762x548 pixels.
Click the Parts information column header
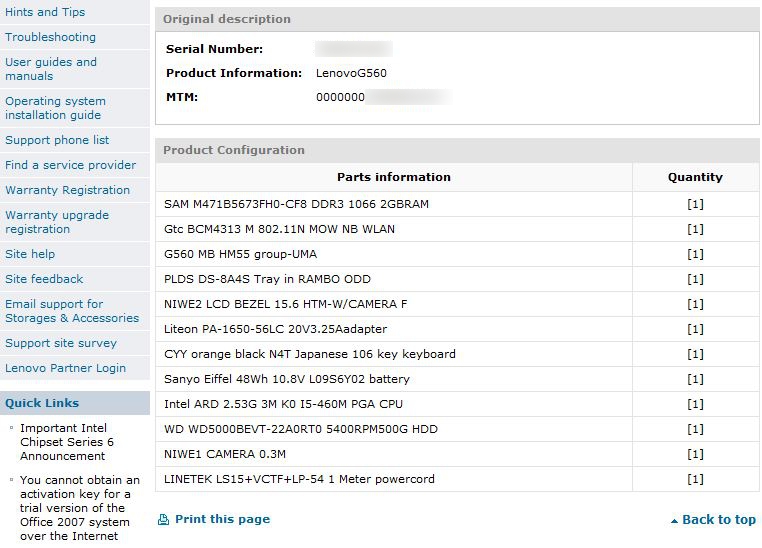[393, 177]
